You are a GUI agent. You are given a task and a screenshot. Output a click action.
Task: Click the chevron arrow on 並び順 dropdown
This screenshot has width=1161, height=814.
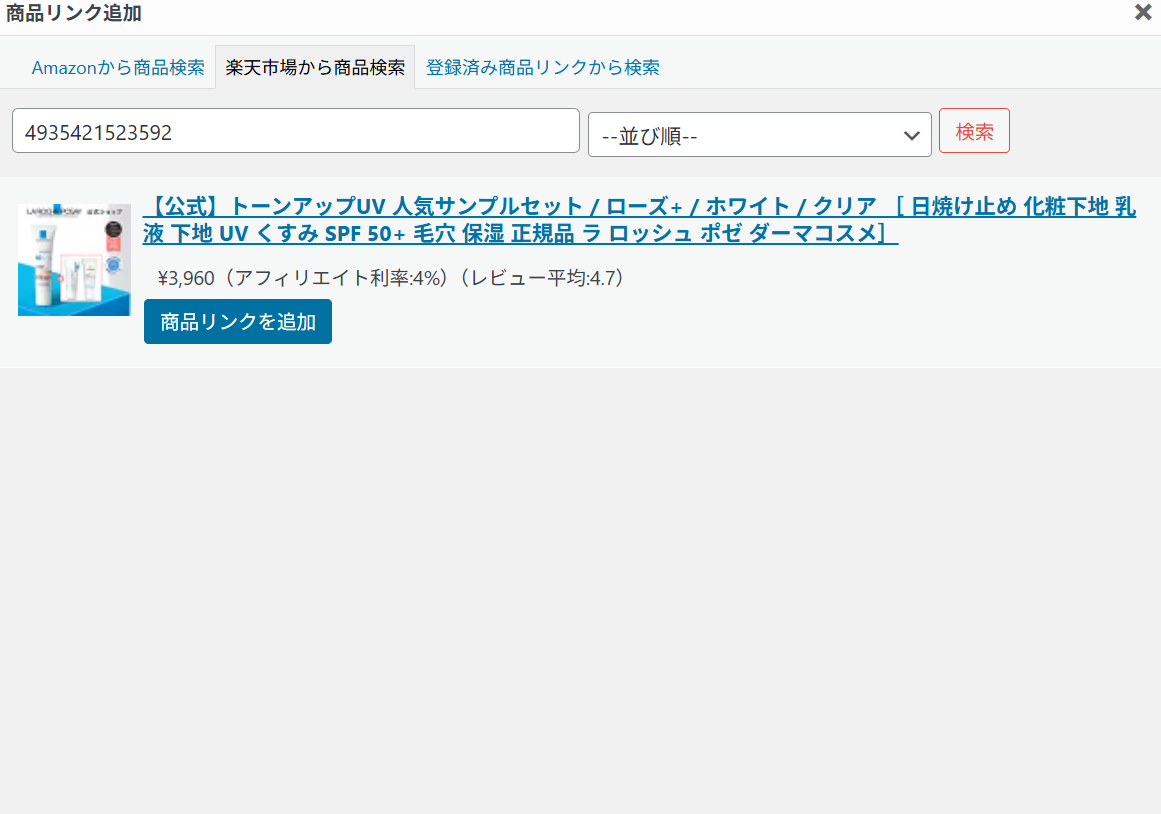click(x=911, y=136)
